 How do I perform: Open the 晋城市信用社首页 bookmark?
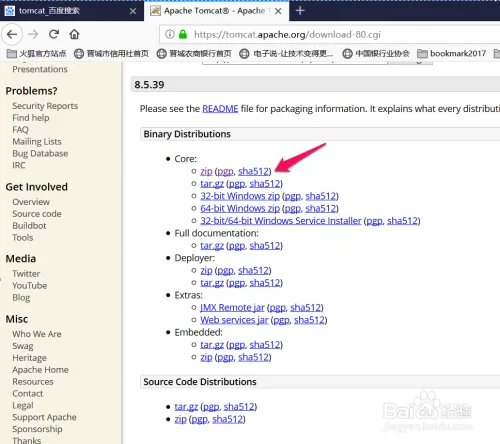pyautogui.click(x=111, y=53)
